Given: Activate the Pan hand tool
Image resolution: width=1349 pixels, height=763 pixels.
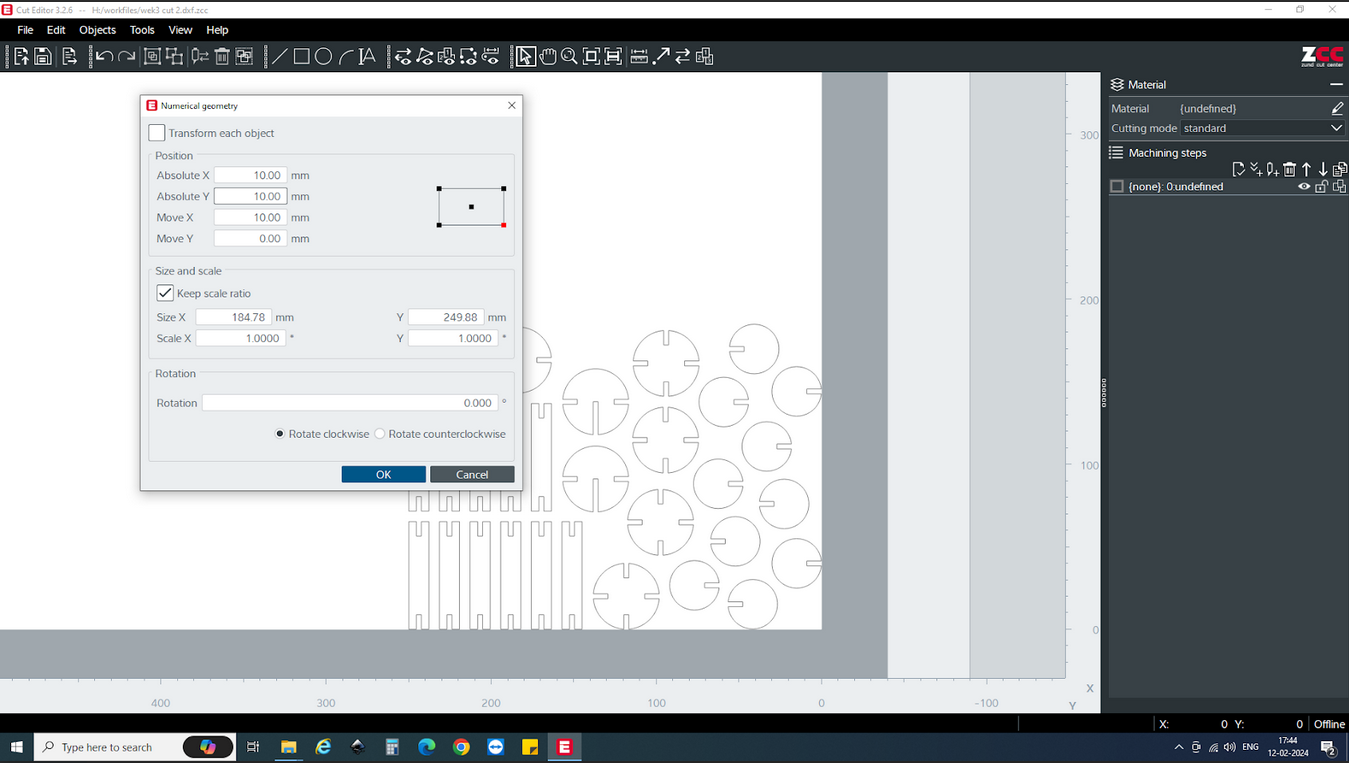Looking at the screenshot, I should pos(548,57).
